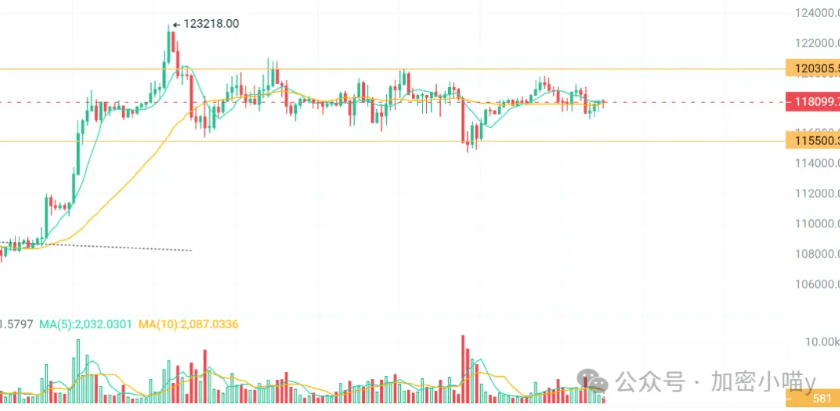The width and height of the screenshot is (840, 411).
Task: Click the 112000 price axis label
Action: click(x=815, y=193)
